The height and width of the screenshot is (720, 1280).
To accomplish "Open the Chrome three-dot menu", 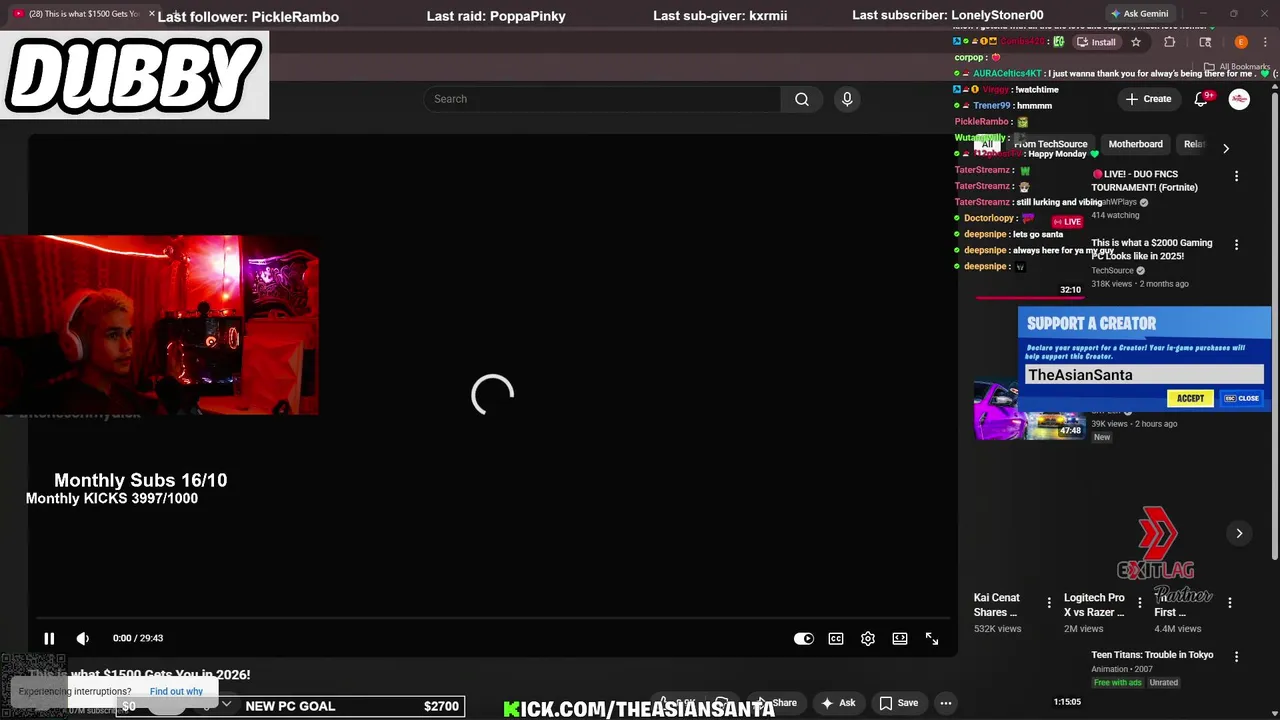I will [x=1266, y=42].
